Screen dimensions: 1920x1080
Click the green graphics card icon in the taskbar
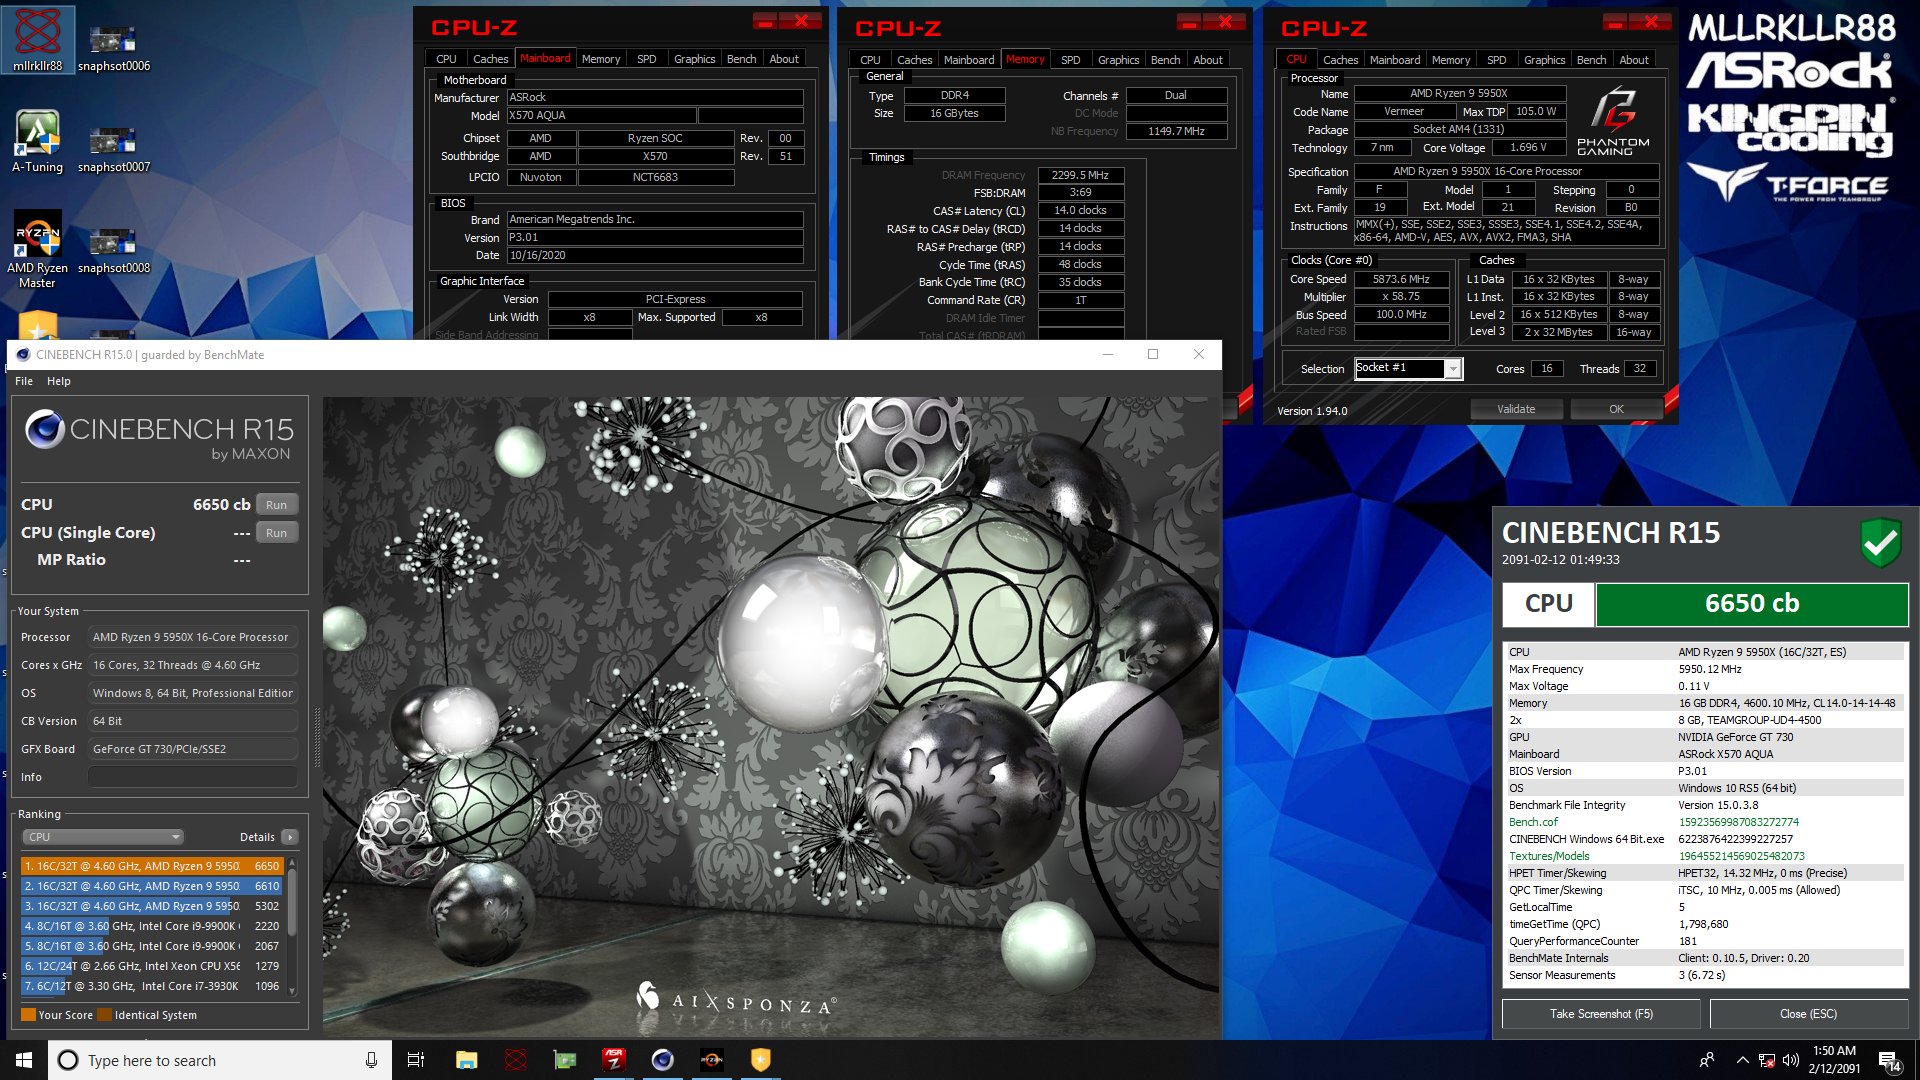pyautogui.click(x=565, y=1060)
